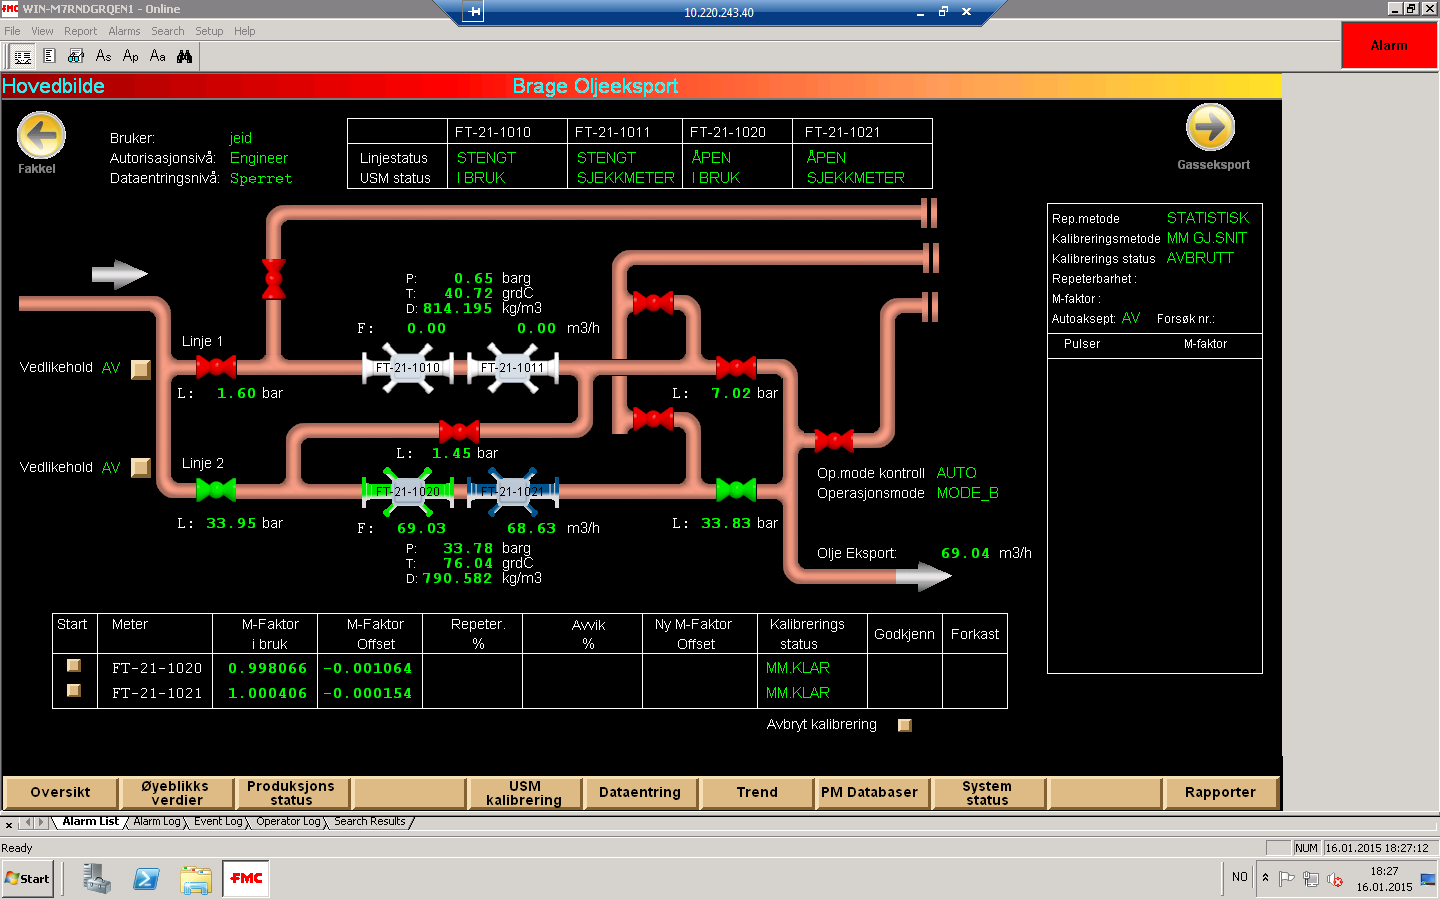This screenshot has width=1440, height=900.
Task: Click the binoculars search toolbar icon
Action: point(185,56)
